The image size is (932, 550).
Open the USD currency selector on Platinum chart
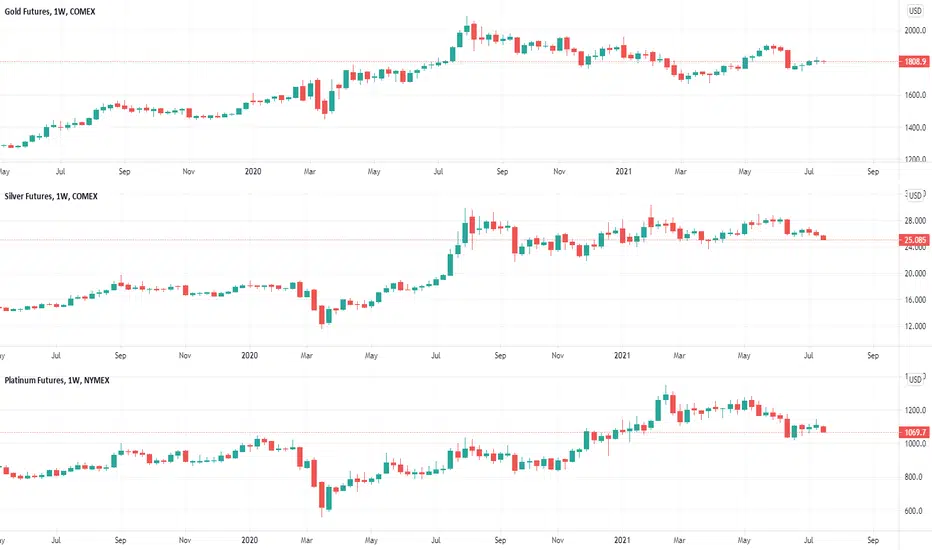pos(915,379)
